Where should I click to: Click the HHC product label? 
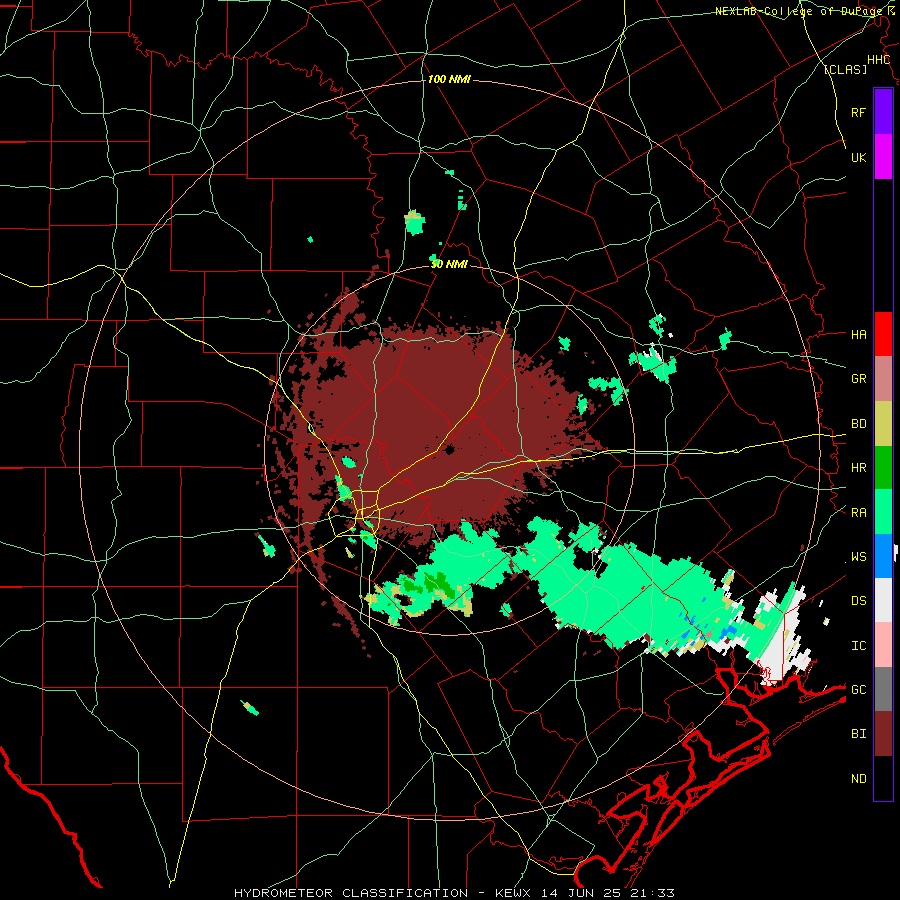coord(878,60)
